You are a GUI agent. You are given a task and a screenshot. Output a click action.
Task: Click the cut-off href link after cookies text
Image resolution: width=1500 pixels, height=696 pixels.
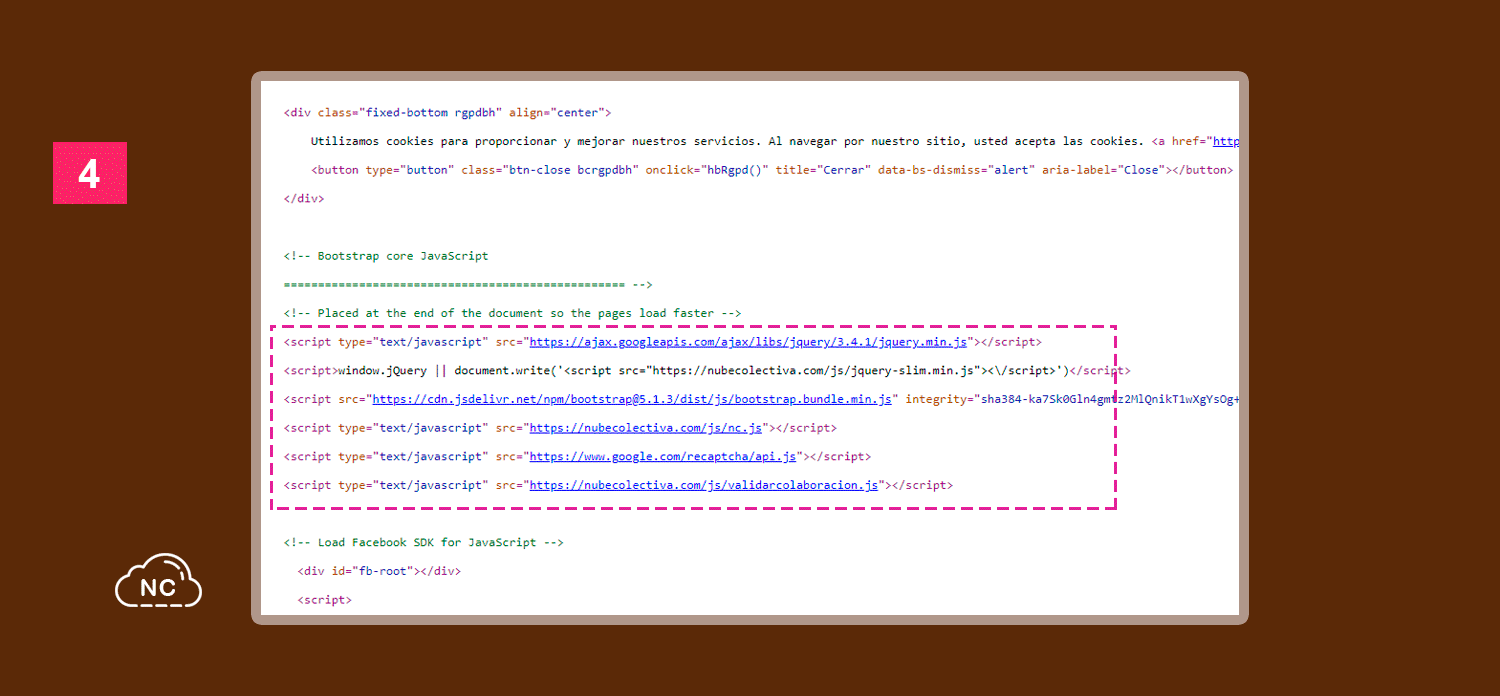[1225, 141]
